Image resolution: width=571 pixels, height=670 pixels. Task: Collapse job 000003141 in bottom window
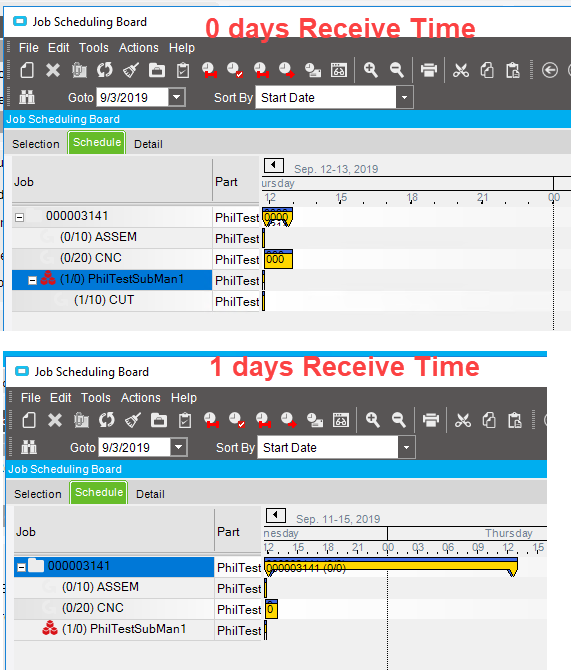21,567
